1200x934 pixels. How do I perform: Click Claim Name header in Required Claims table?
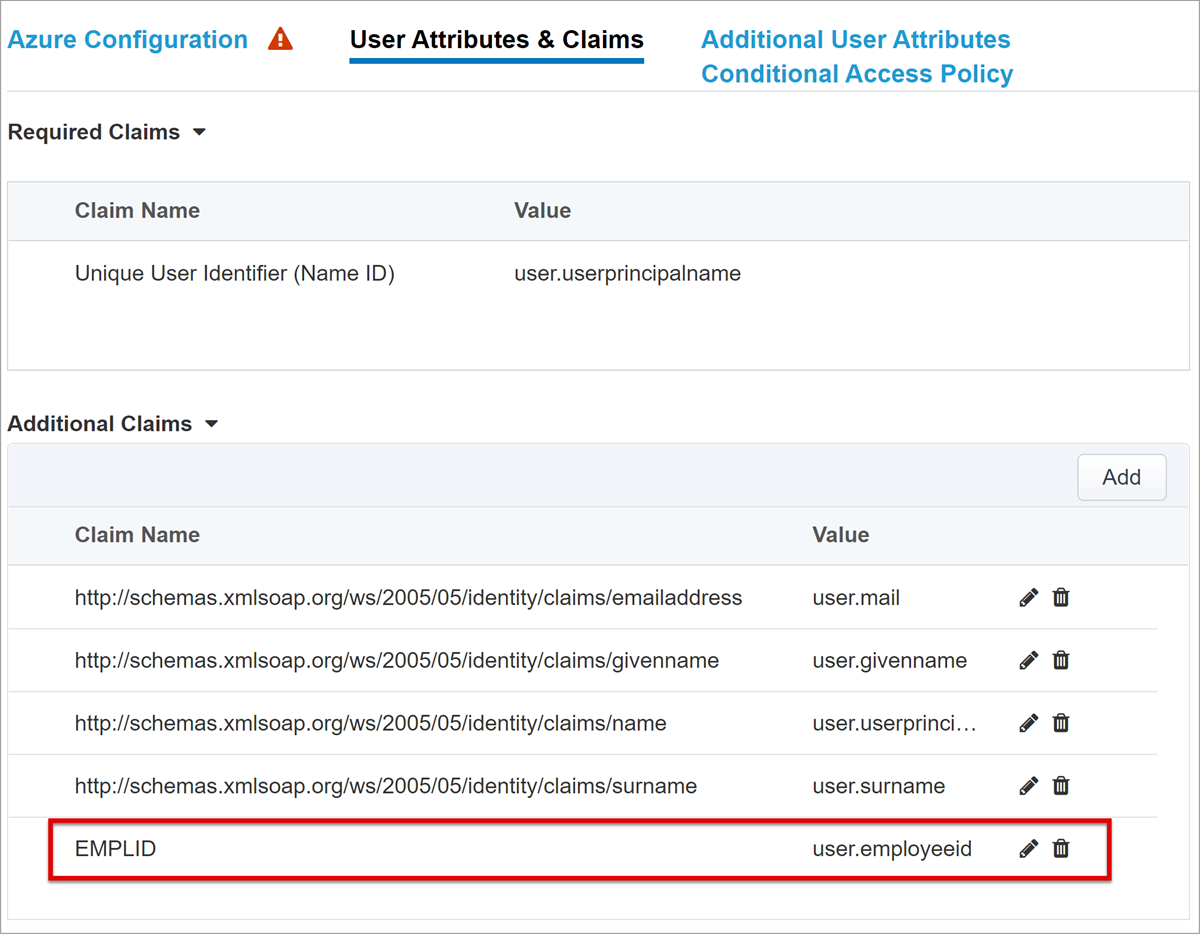(x=137, y=210)
